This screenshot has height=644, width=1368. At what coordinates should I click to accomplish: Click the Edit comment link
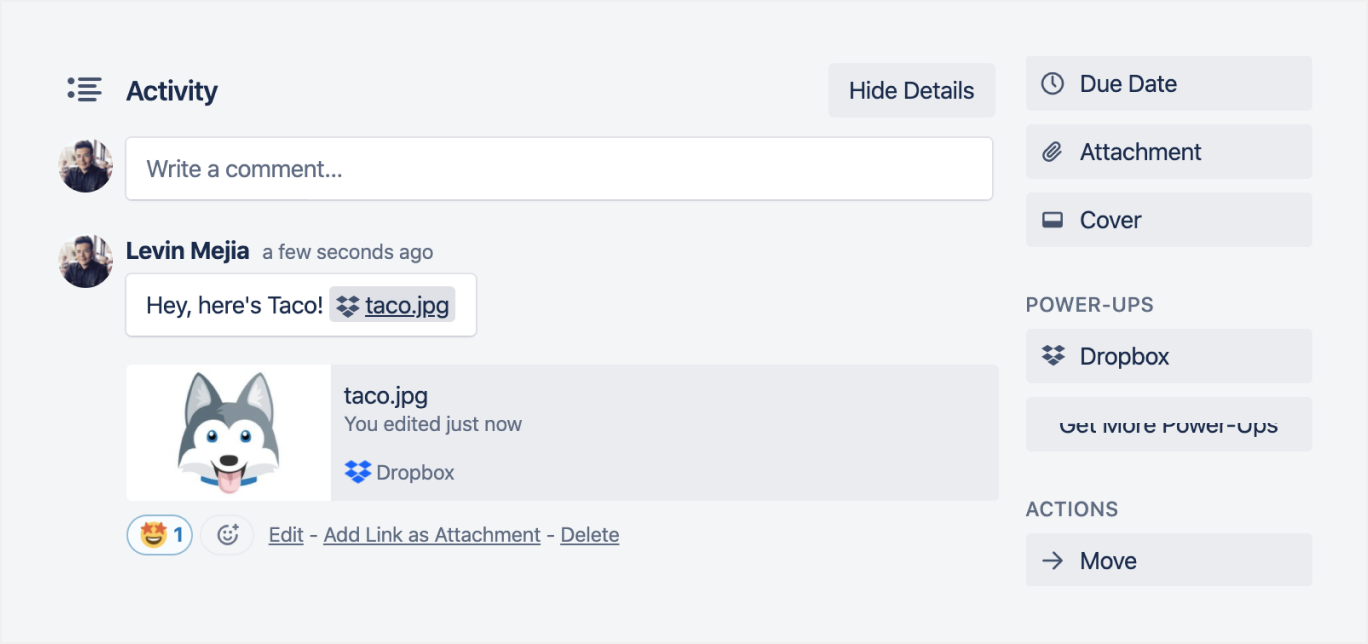click(286, 535)
